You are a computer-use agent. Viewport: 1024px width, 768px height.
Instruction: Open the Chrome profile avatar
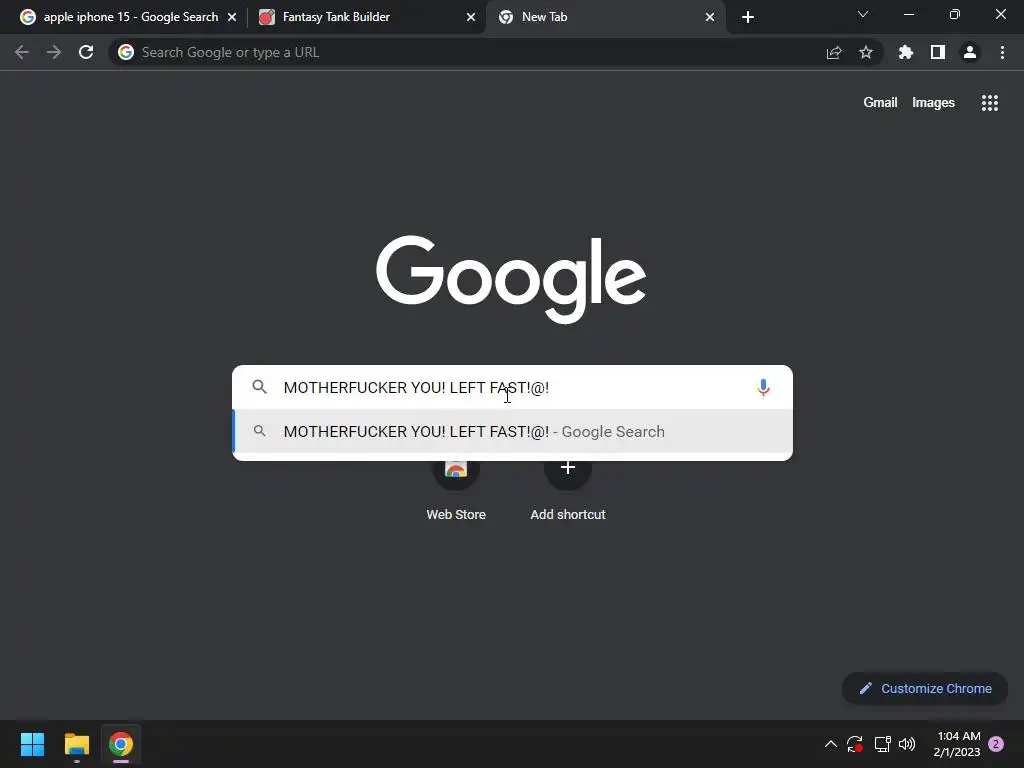pos(970,52)
